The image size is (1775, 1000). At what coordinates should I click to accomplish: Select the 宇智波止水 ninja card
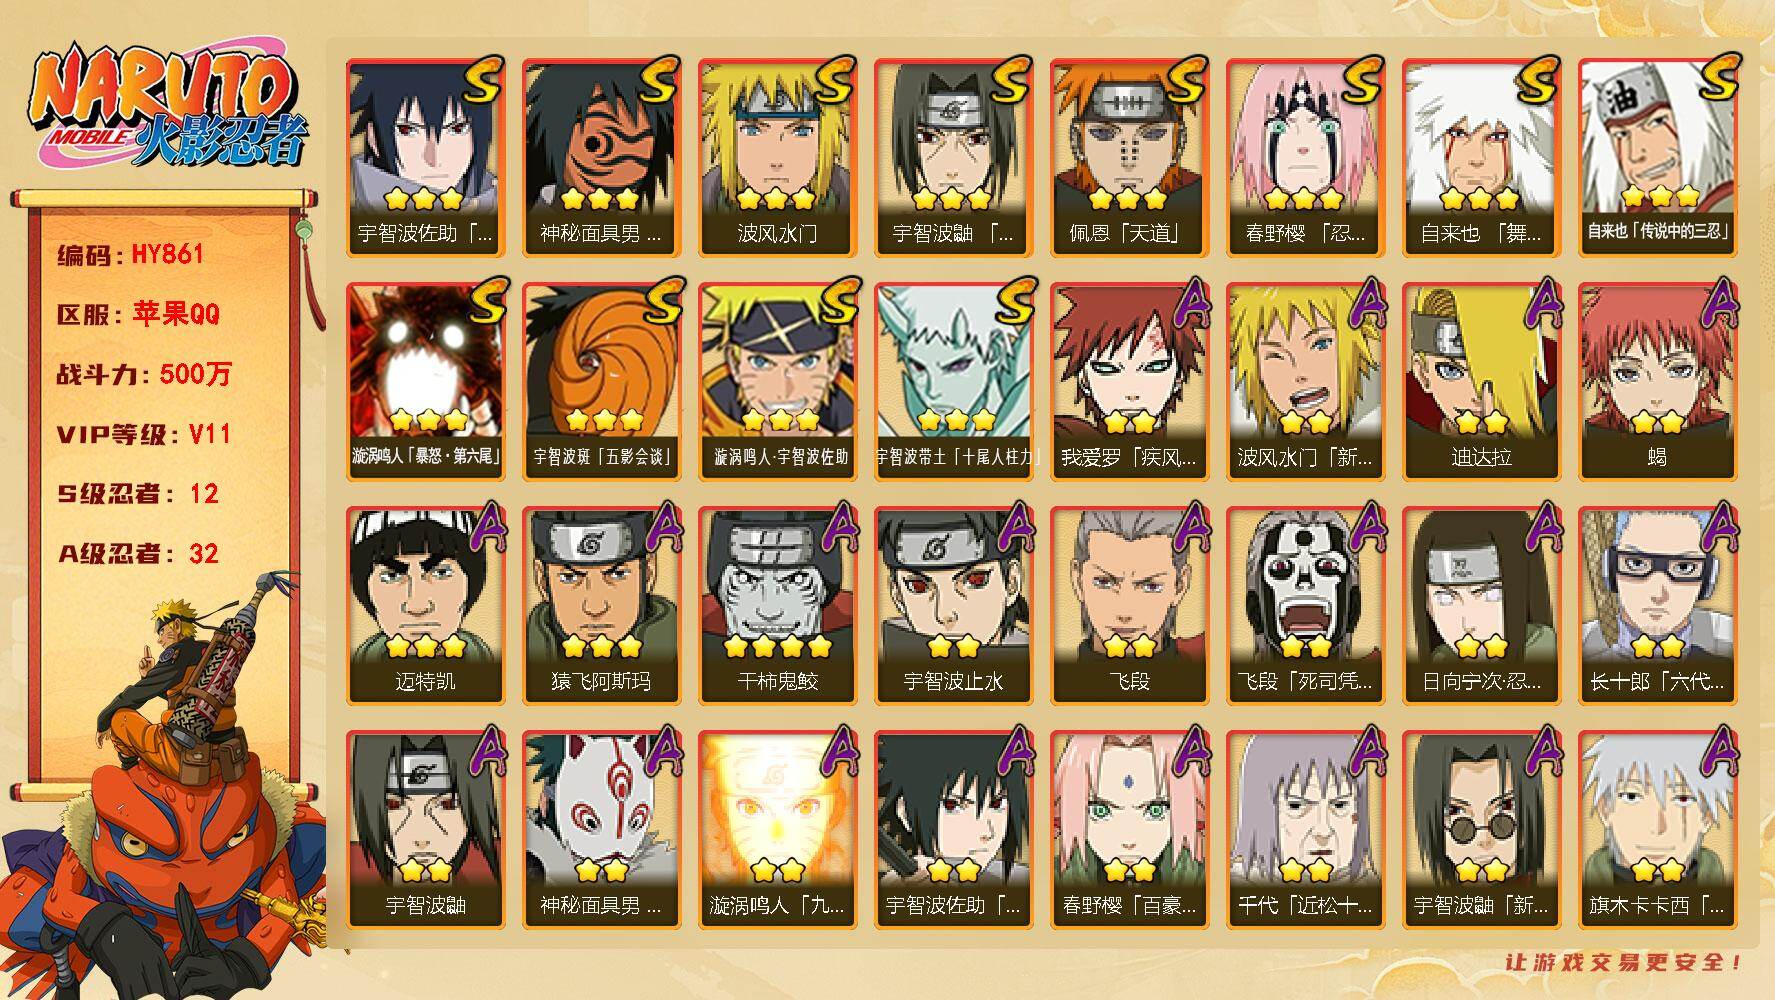pyautogui.click(x=953, y=605)
